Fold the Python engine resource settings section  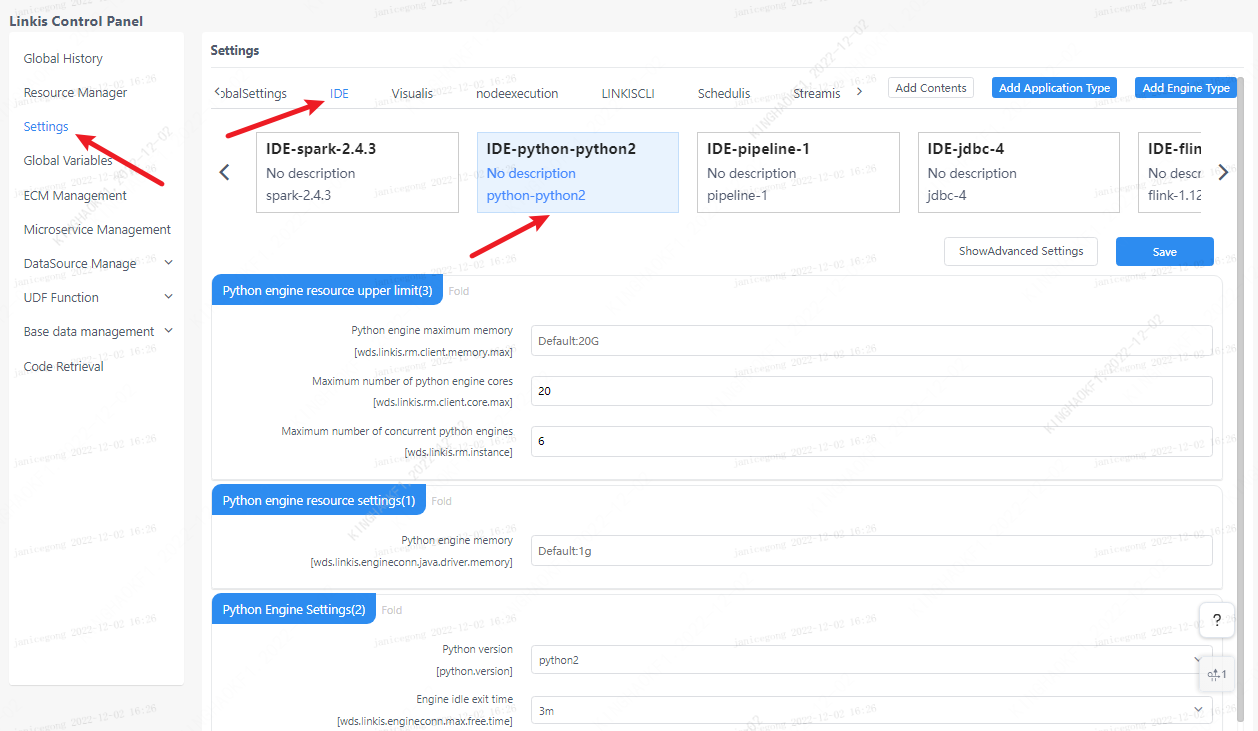[x=441, y=501]
